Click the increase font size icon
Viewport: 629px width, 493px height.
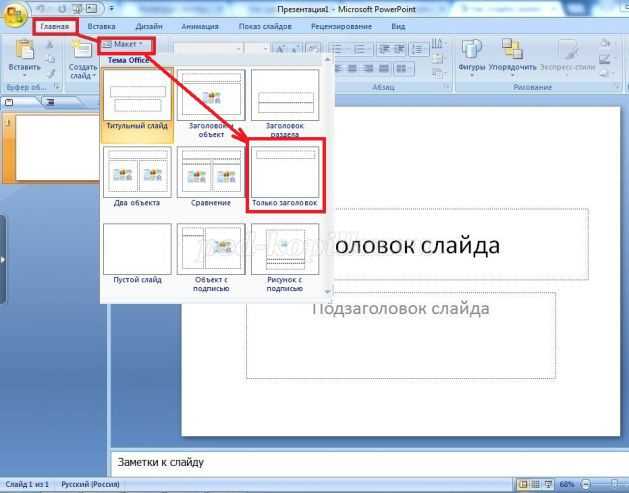(280, 49)
